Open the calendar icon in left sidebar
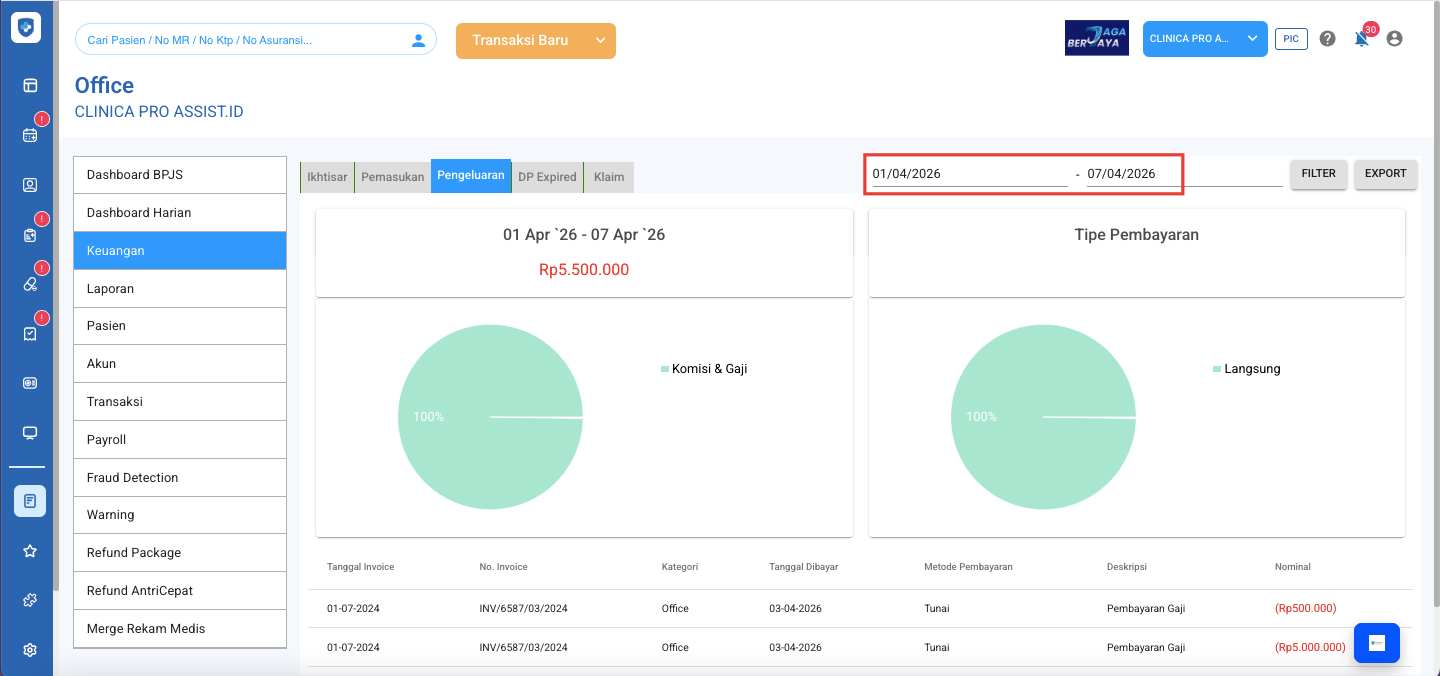Image resolution: width=1440 pixels, height=676 pixels. tap(30, 135)
